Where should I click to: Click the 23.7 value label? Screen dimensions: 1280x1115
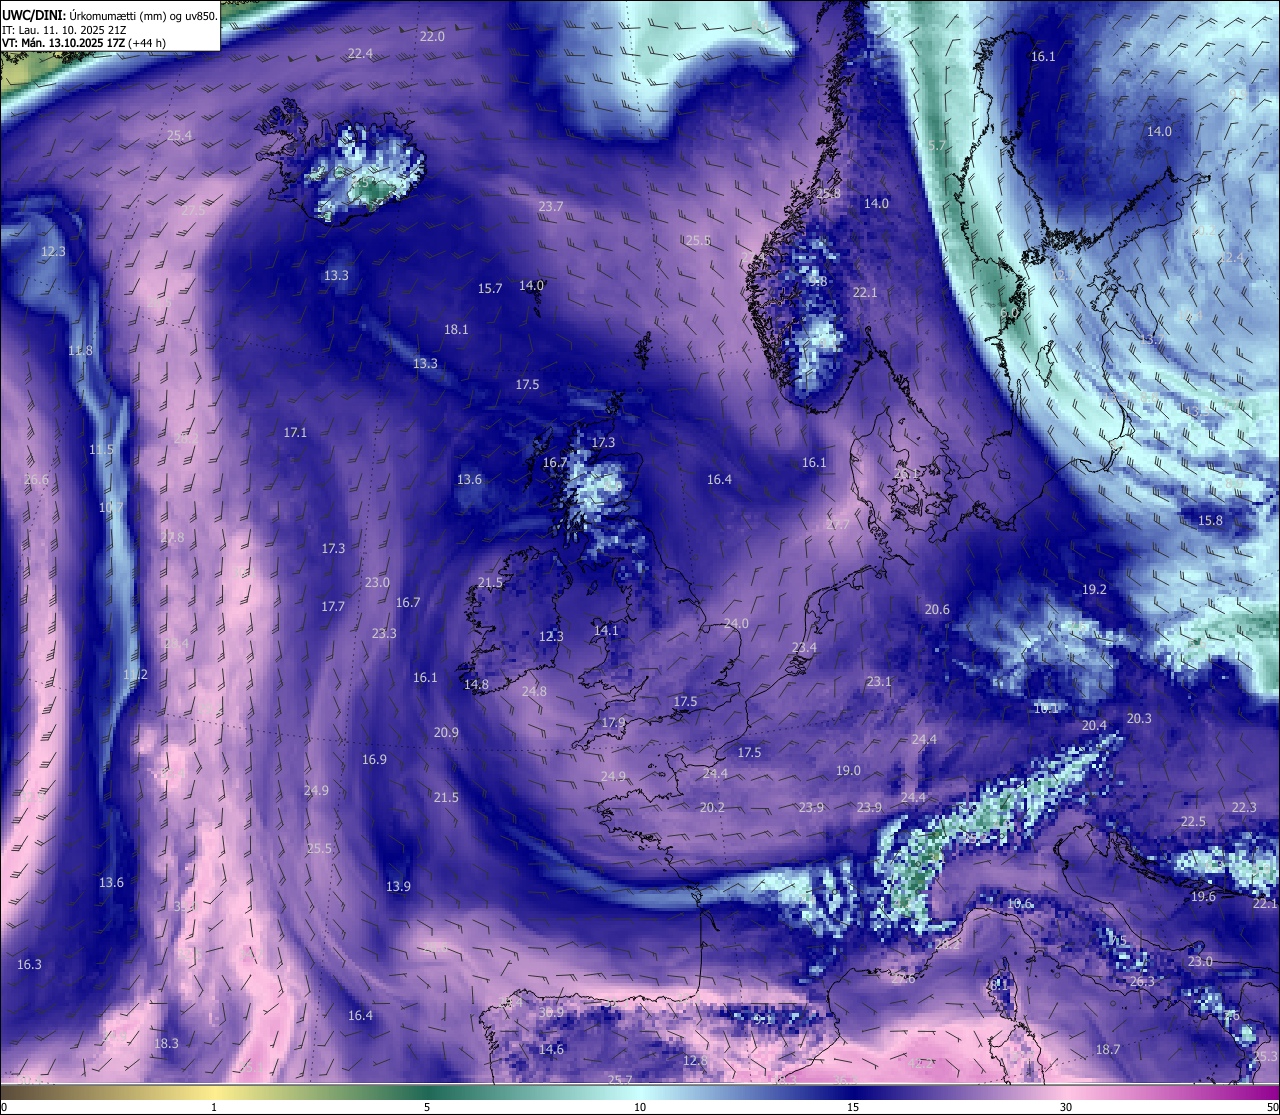[551, 206]
